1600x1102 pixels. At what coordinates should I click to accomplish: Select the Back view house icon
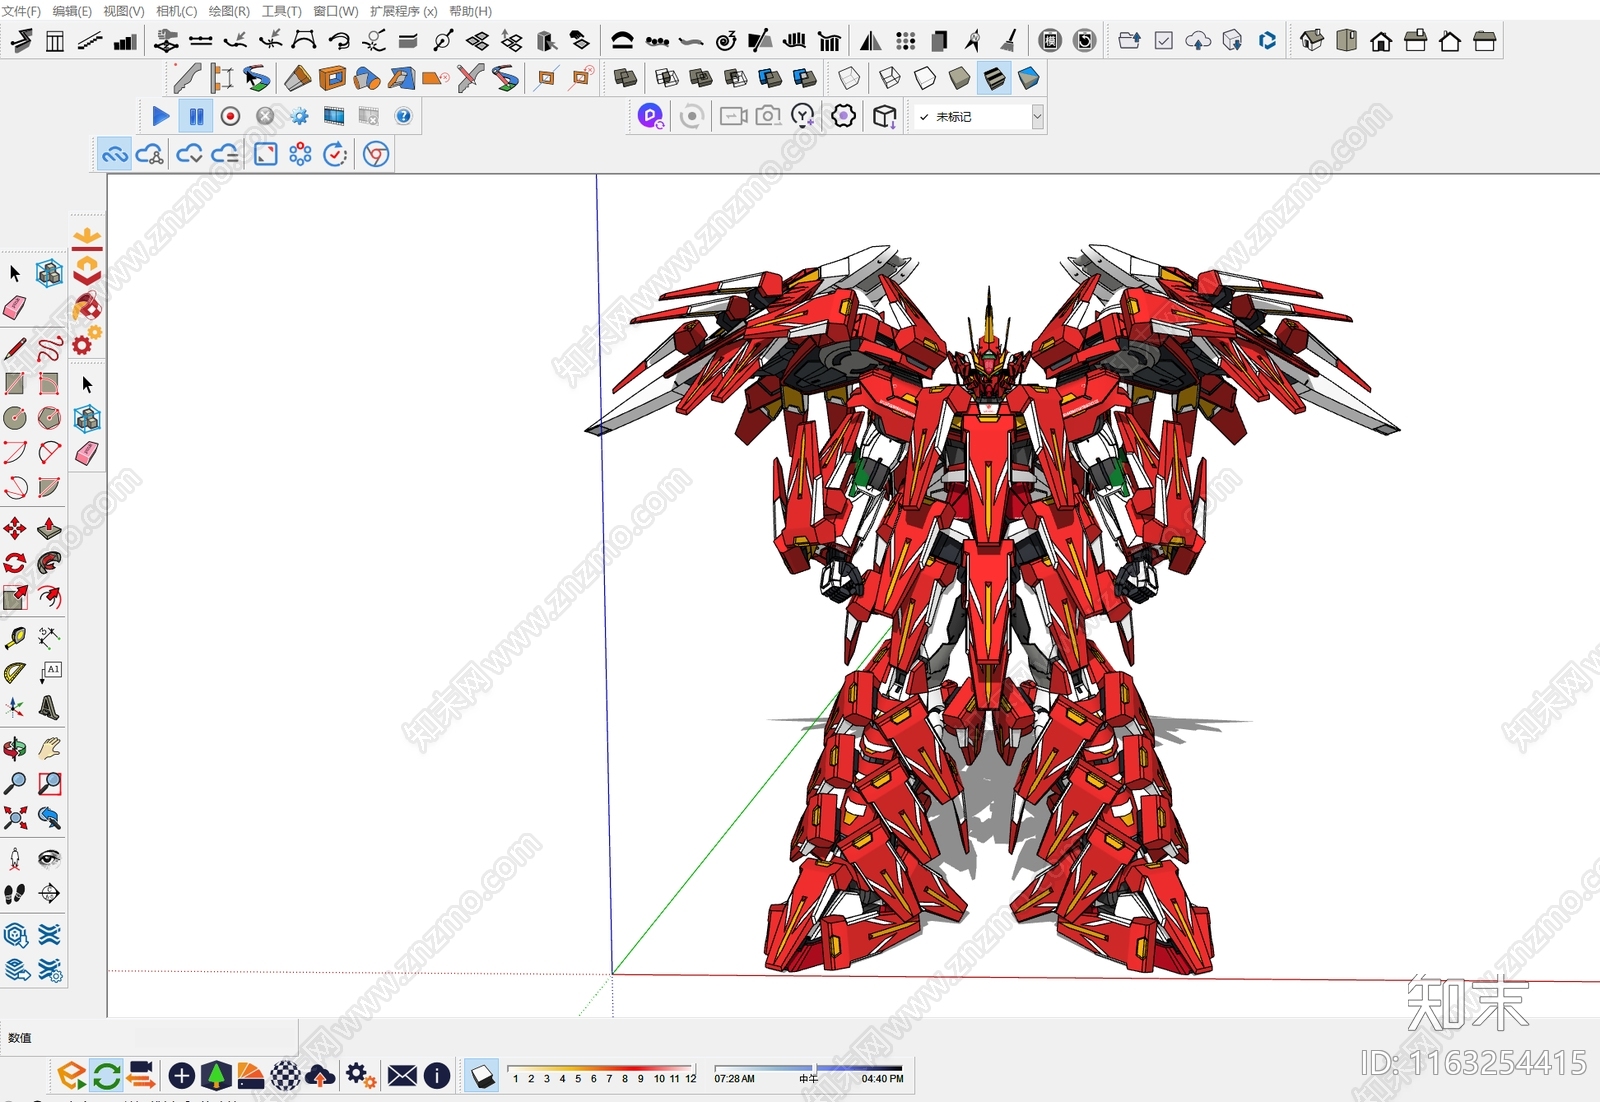tap(1450, 41)
